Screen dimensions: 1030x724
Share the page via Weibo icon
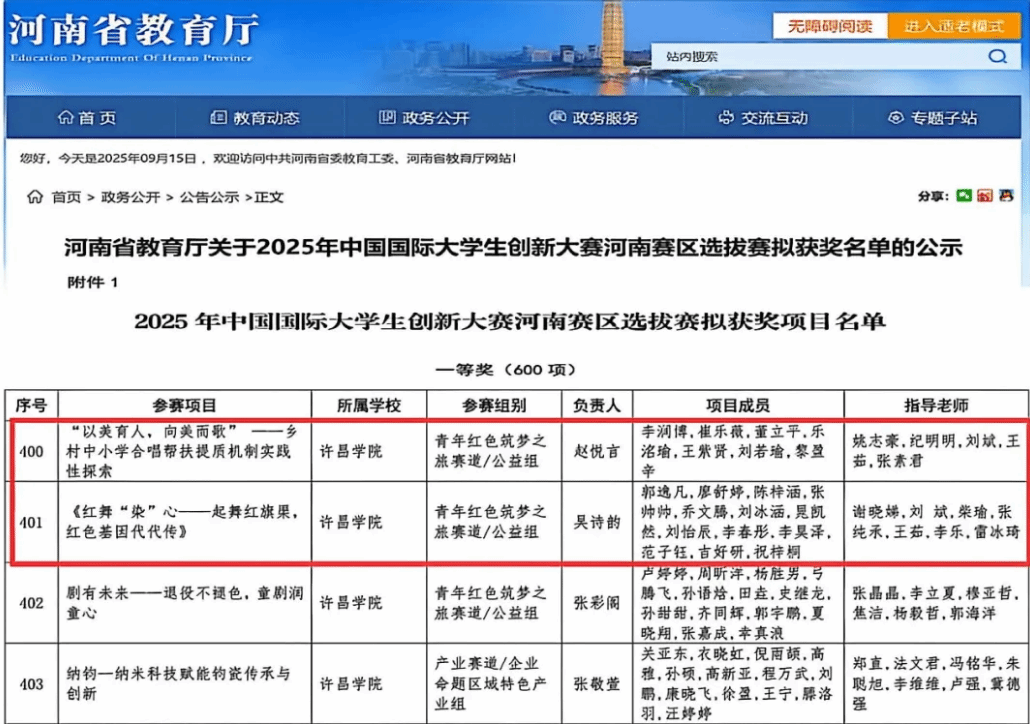point(984,196)
